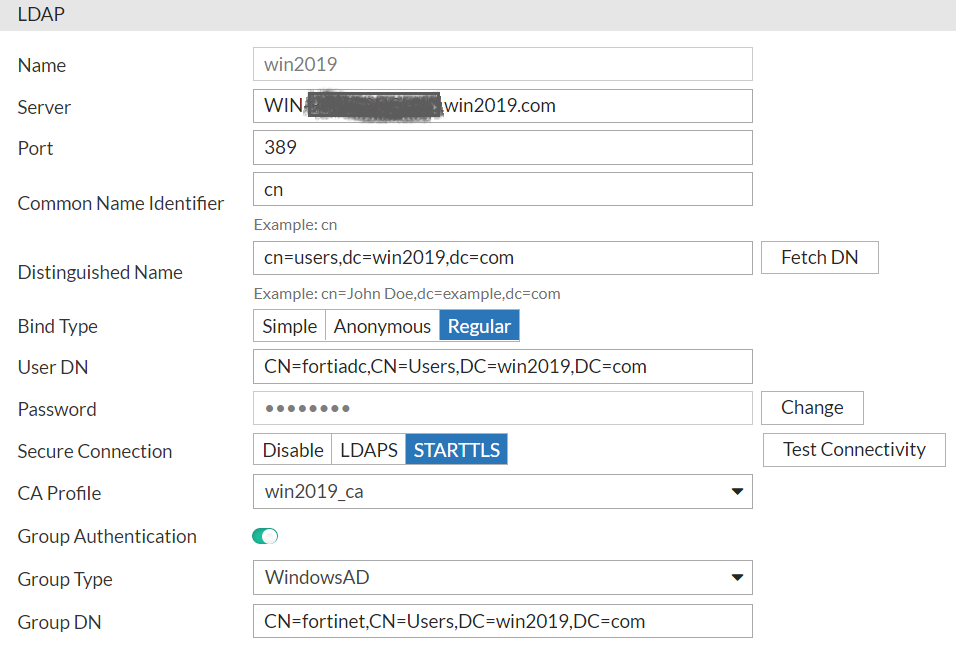Open the CA Profile dropdown arrow

pyautogui.click(x=738, y=491)
